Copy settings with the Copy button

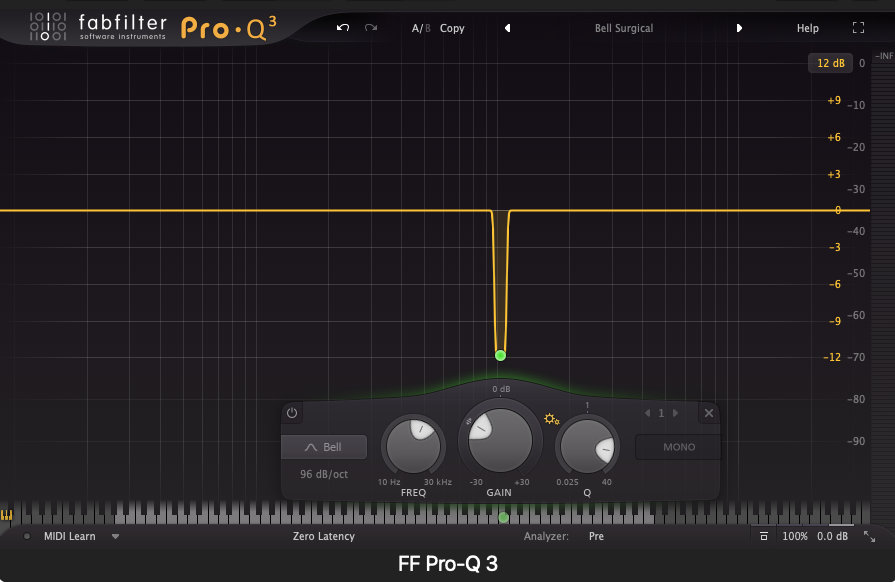pos(452,28)
